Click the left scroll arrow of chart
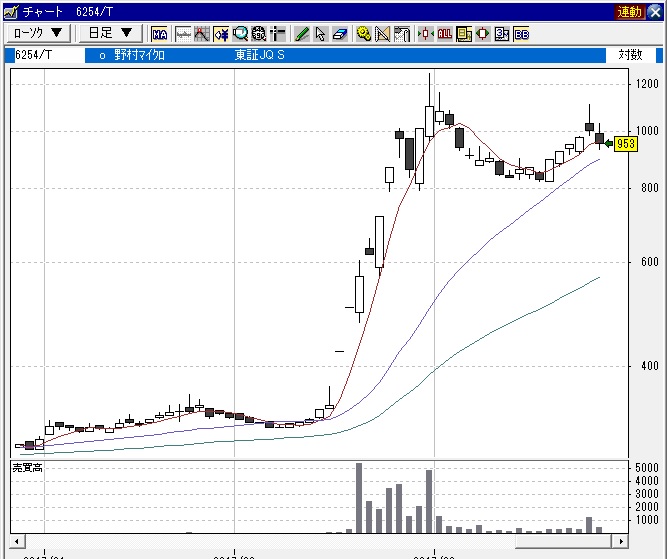Image resolution: width=667 pixels, height=559 pixels. (17, 541)
